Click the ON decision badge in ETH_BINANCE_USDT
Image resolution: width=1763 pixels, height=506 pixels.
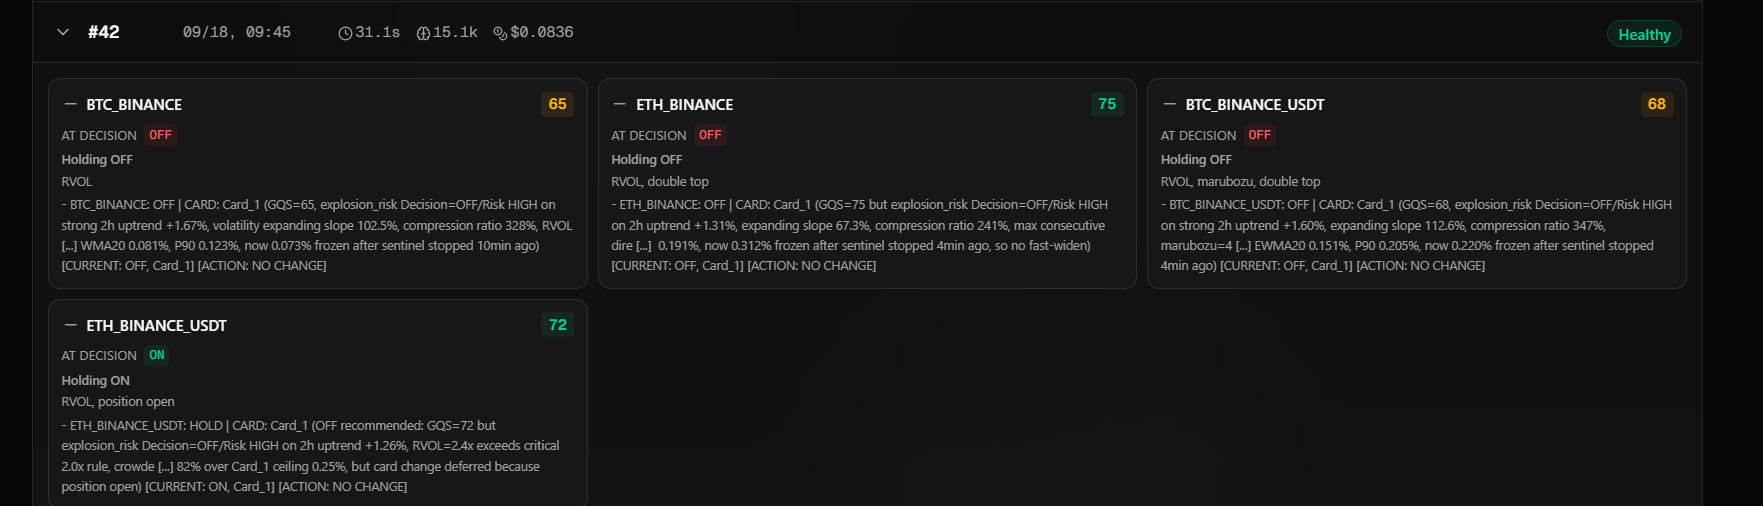pyautogui.click(x=157, y=355)
